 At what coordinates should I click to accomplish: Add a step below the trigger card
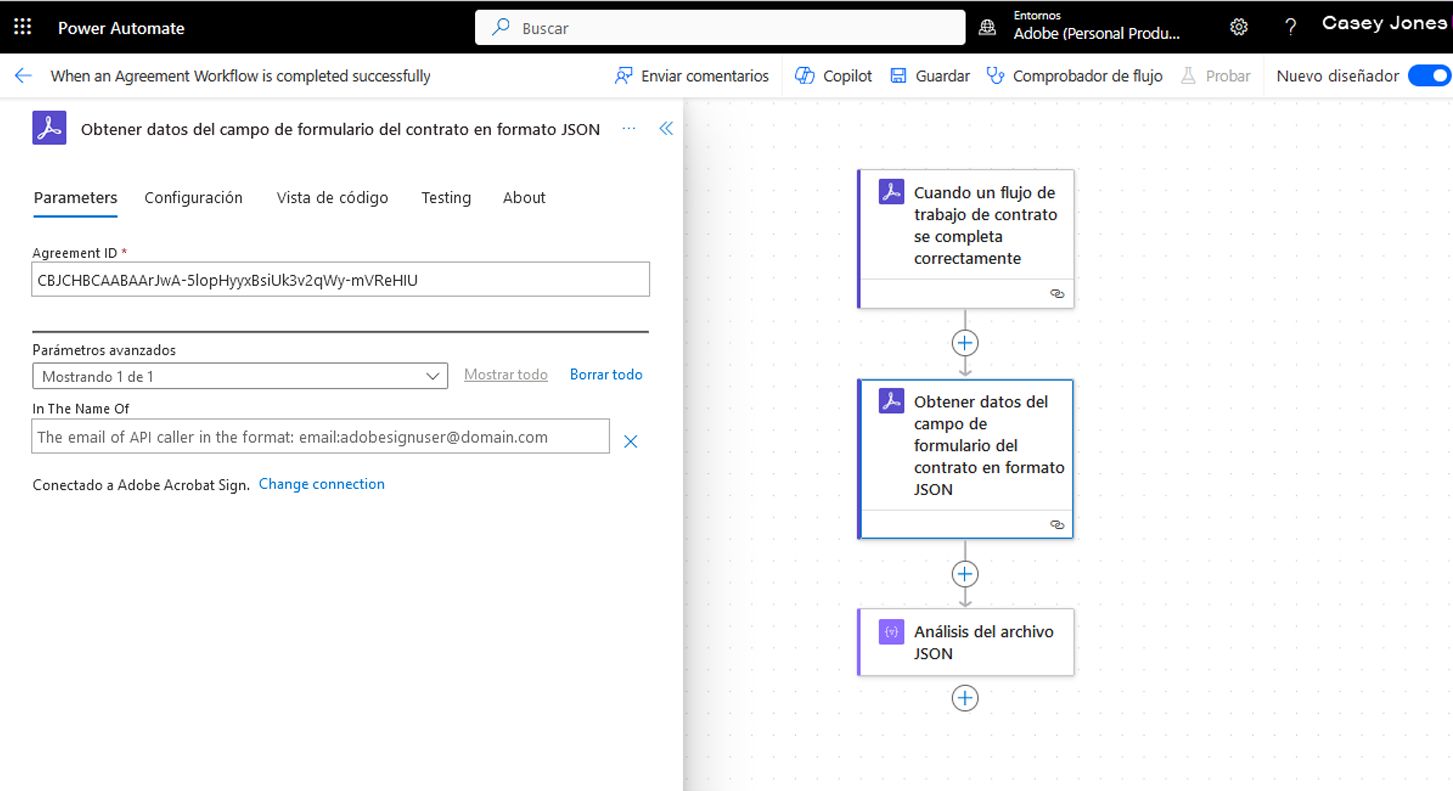tap(965, 343)
